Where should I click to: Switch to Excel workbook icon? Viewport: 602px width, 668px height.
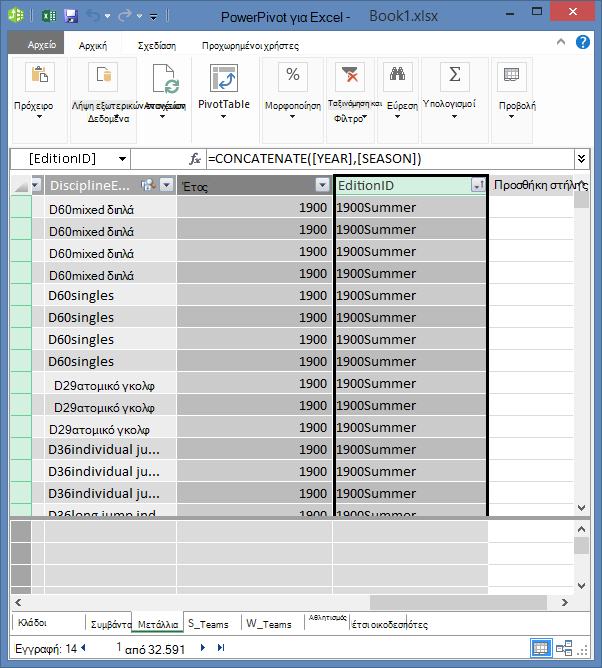49,16
